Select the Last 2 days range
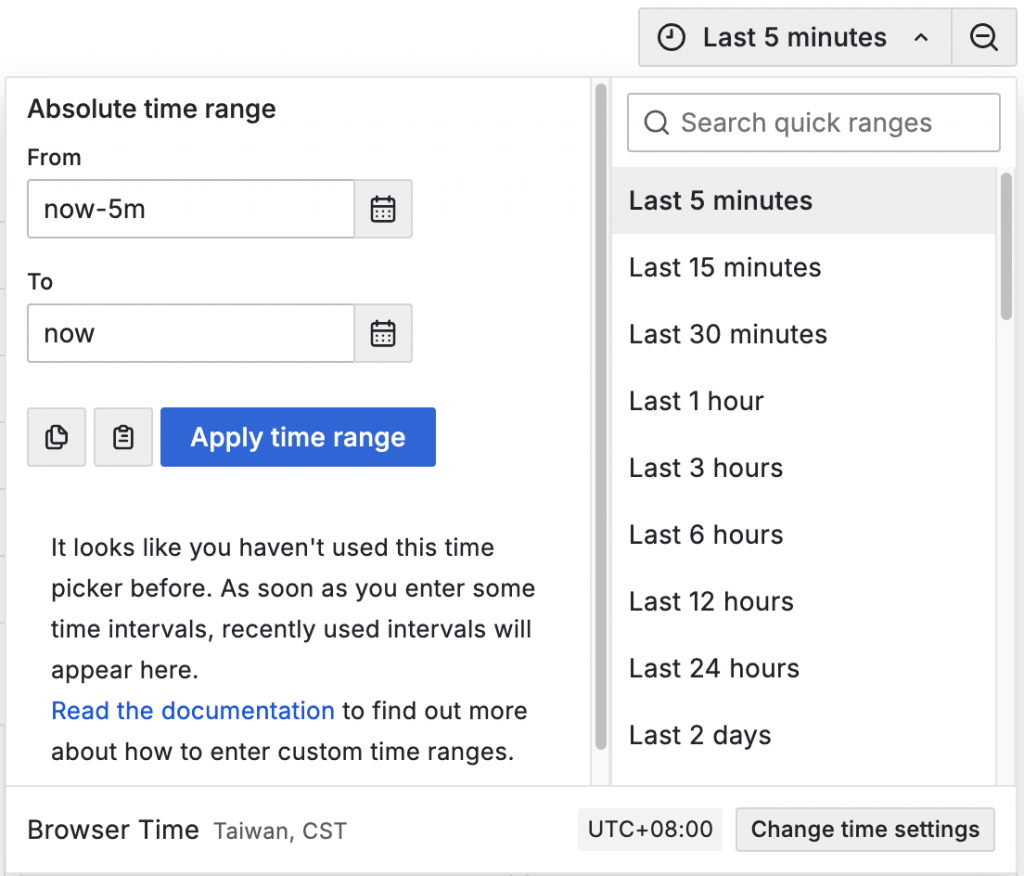 click(x=700, y=736)
